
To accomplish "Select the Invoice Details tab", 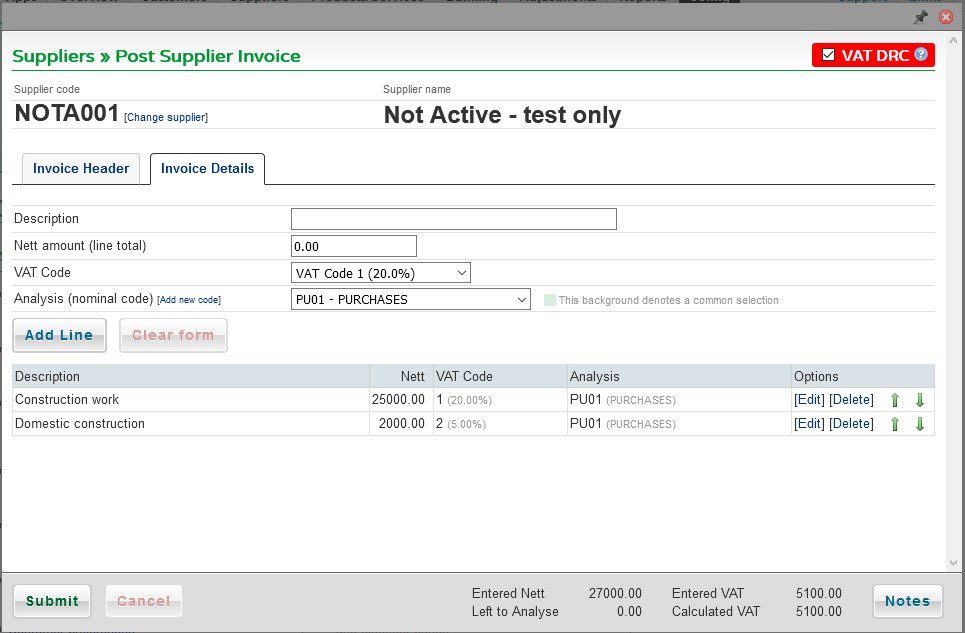I will coord(206,169).
